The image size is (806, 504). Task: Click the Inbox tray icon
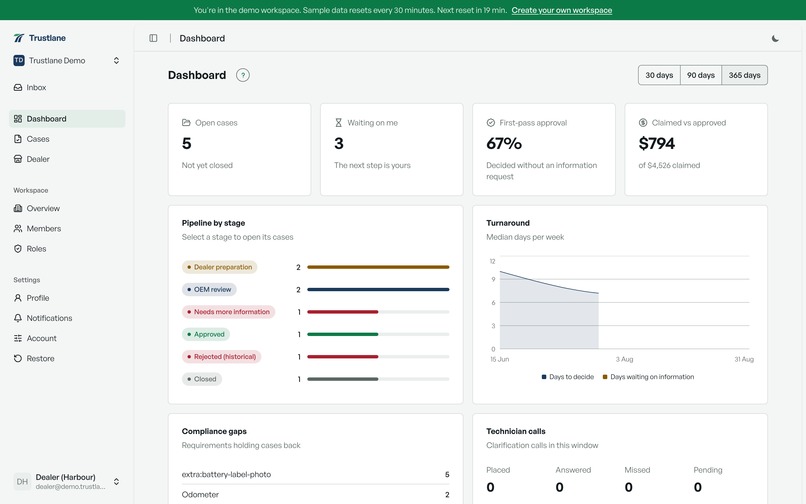click(18, 87)
